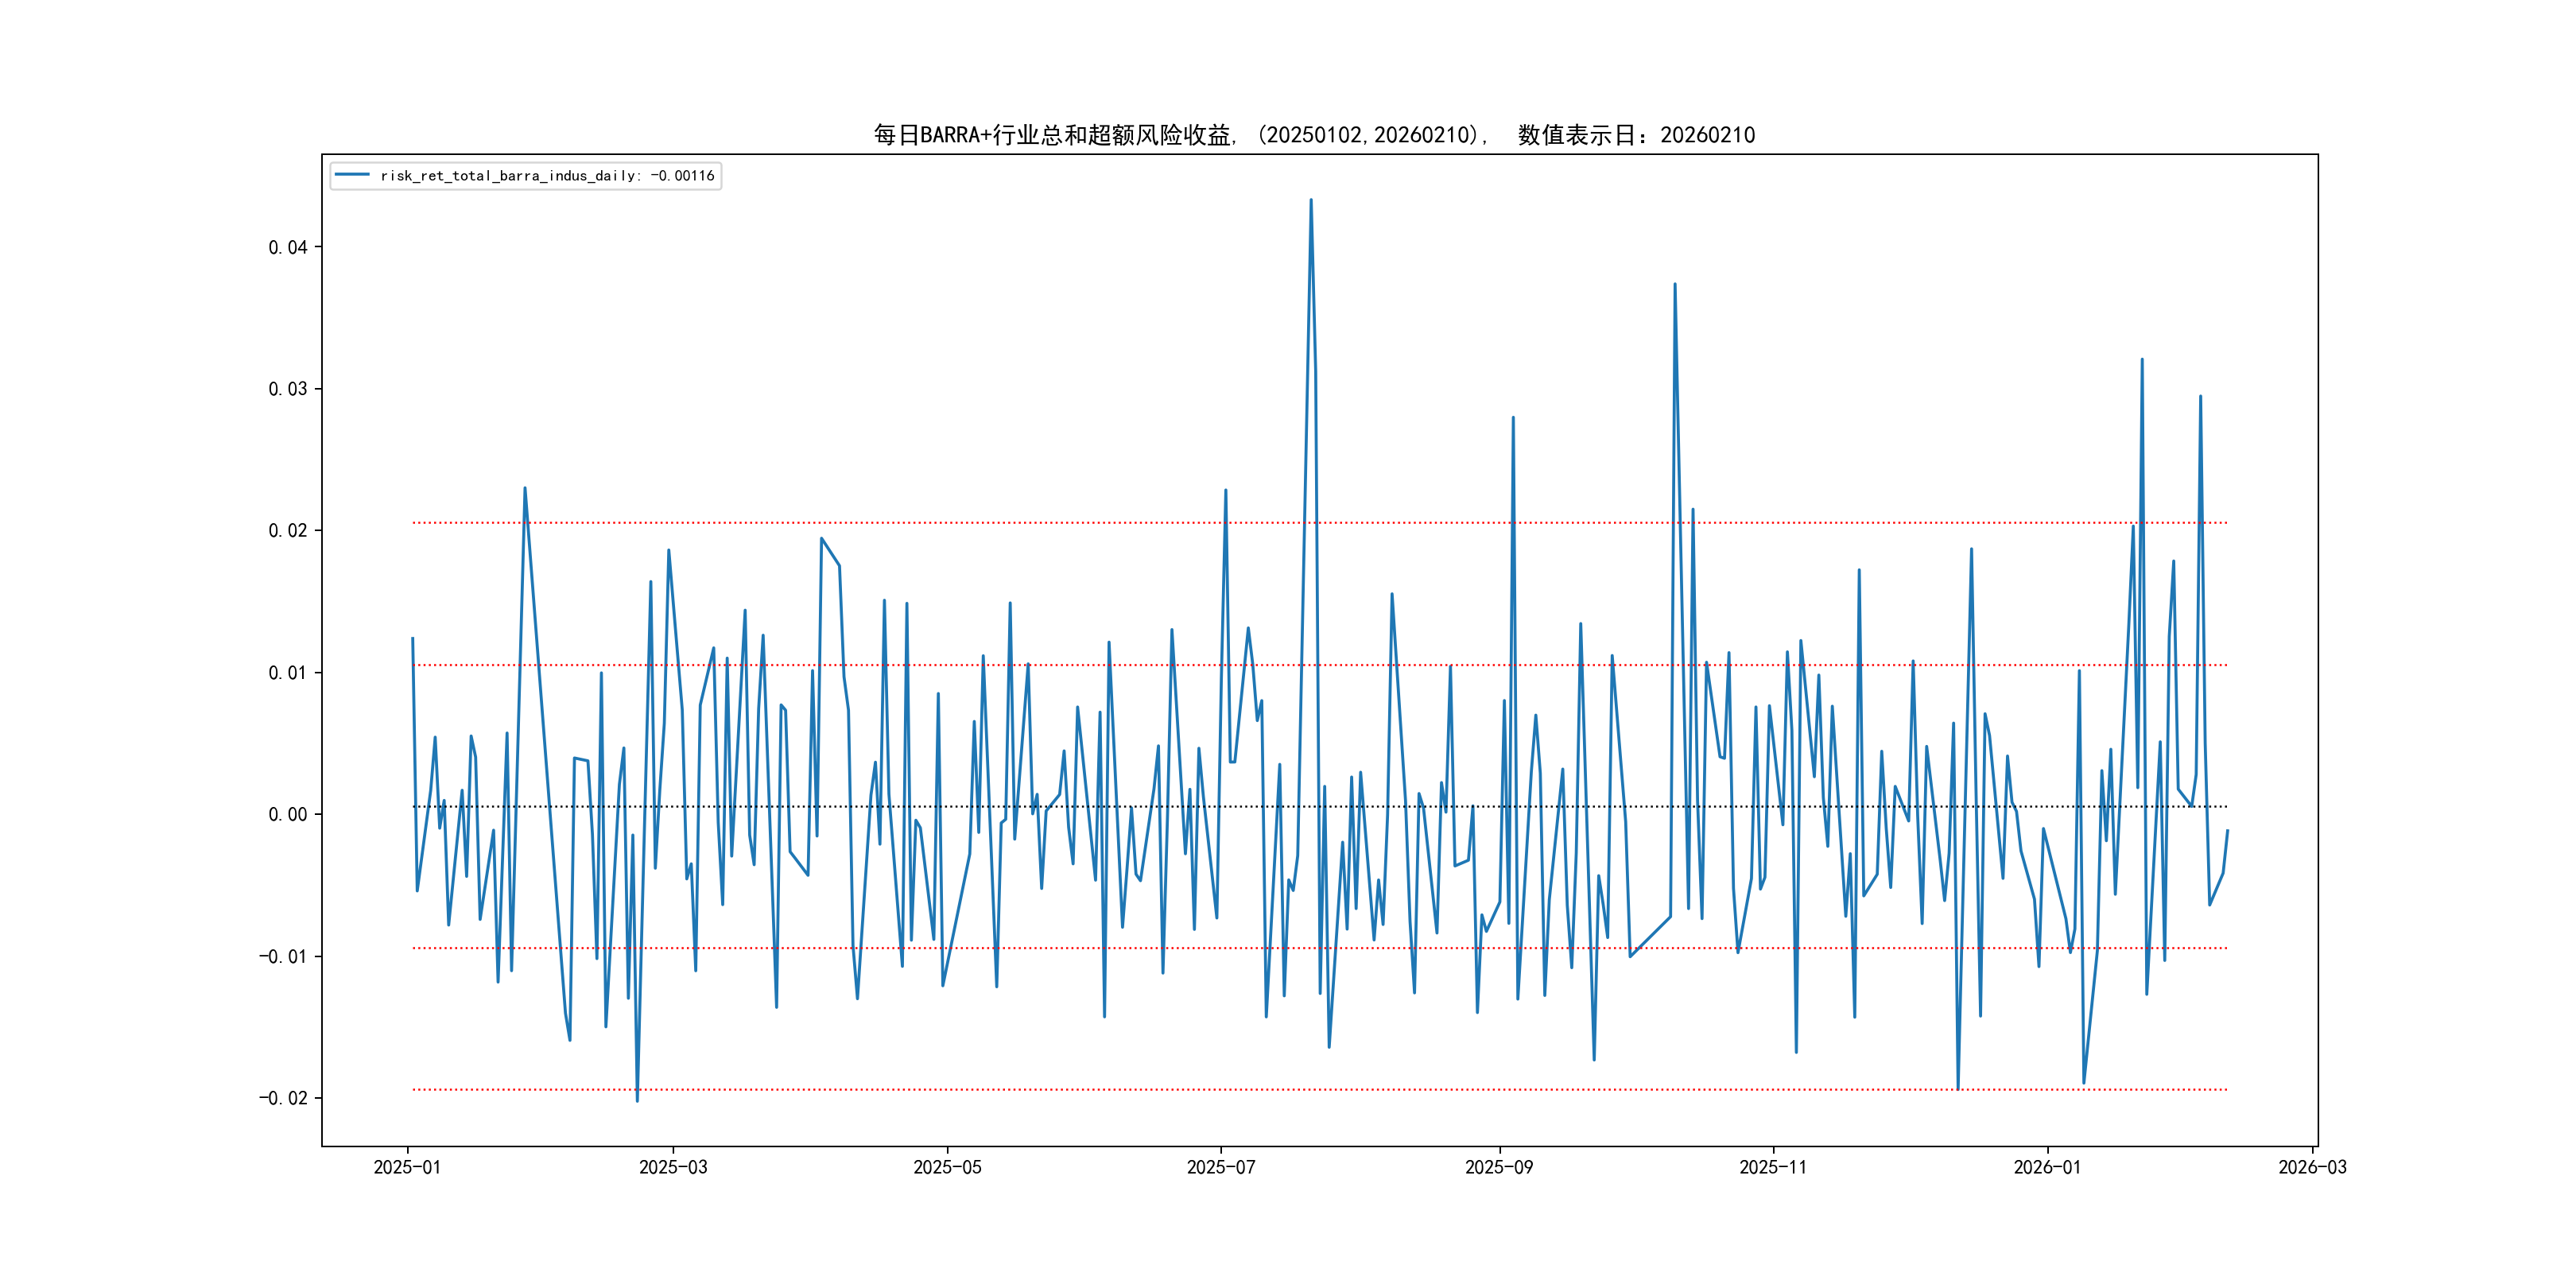The width and height of the screenshot is (2576, 1288).
Task: Click the 2025-11 x-axis tick label
Action: click(1772, 1167)
